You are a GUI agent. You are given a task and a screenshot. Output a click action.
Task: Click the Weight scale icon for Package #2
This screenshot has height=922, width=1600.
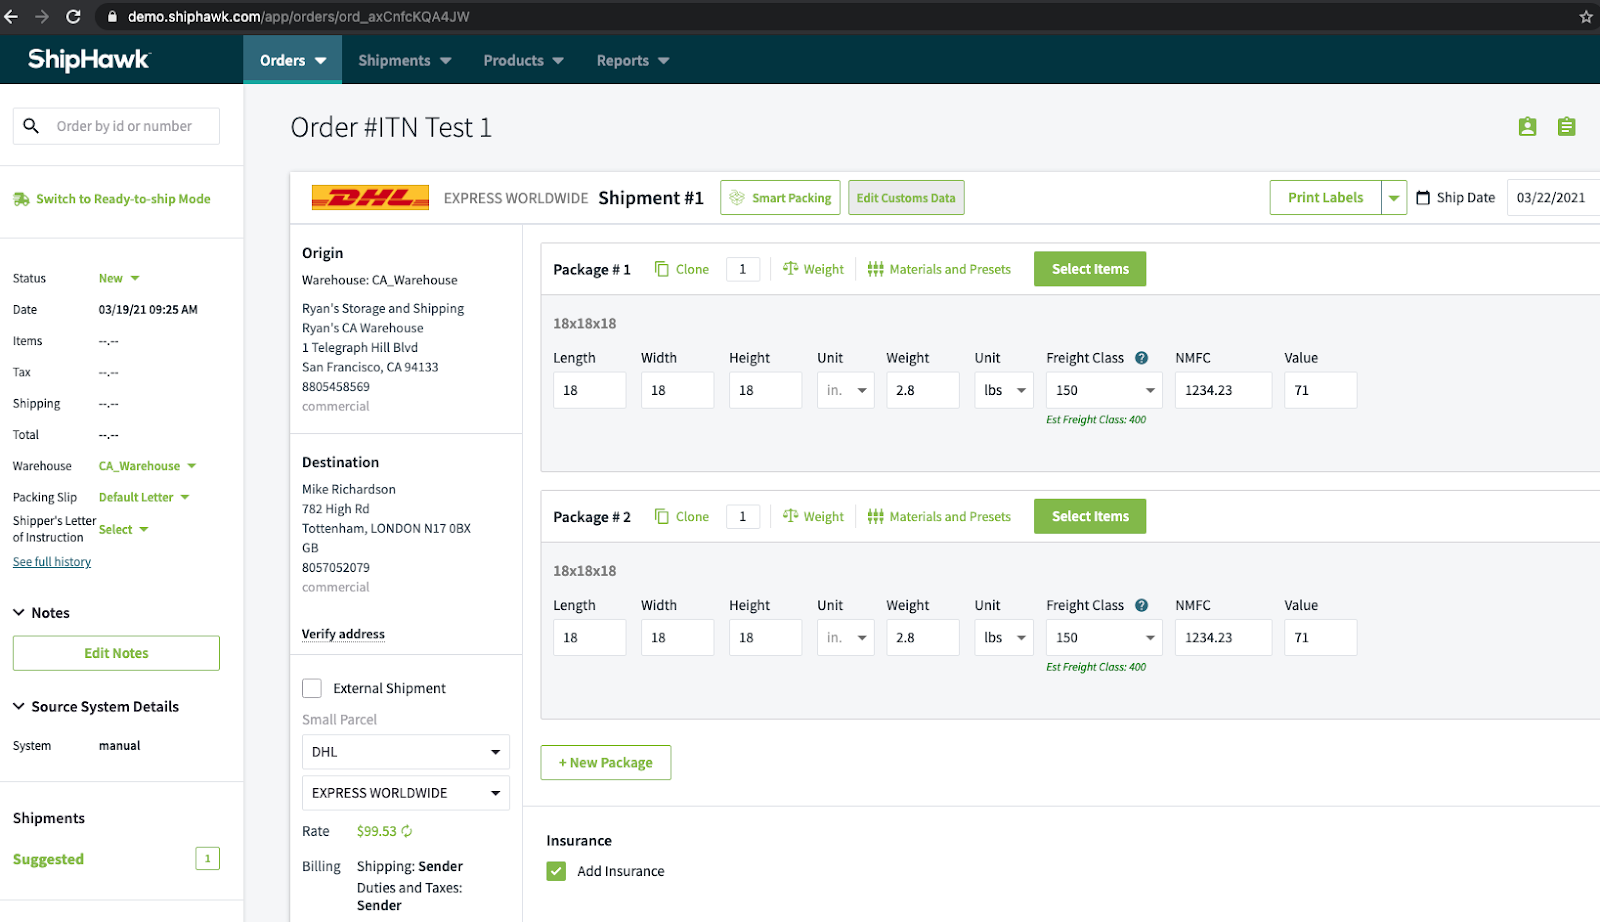coord(790,516)
